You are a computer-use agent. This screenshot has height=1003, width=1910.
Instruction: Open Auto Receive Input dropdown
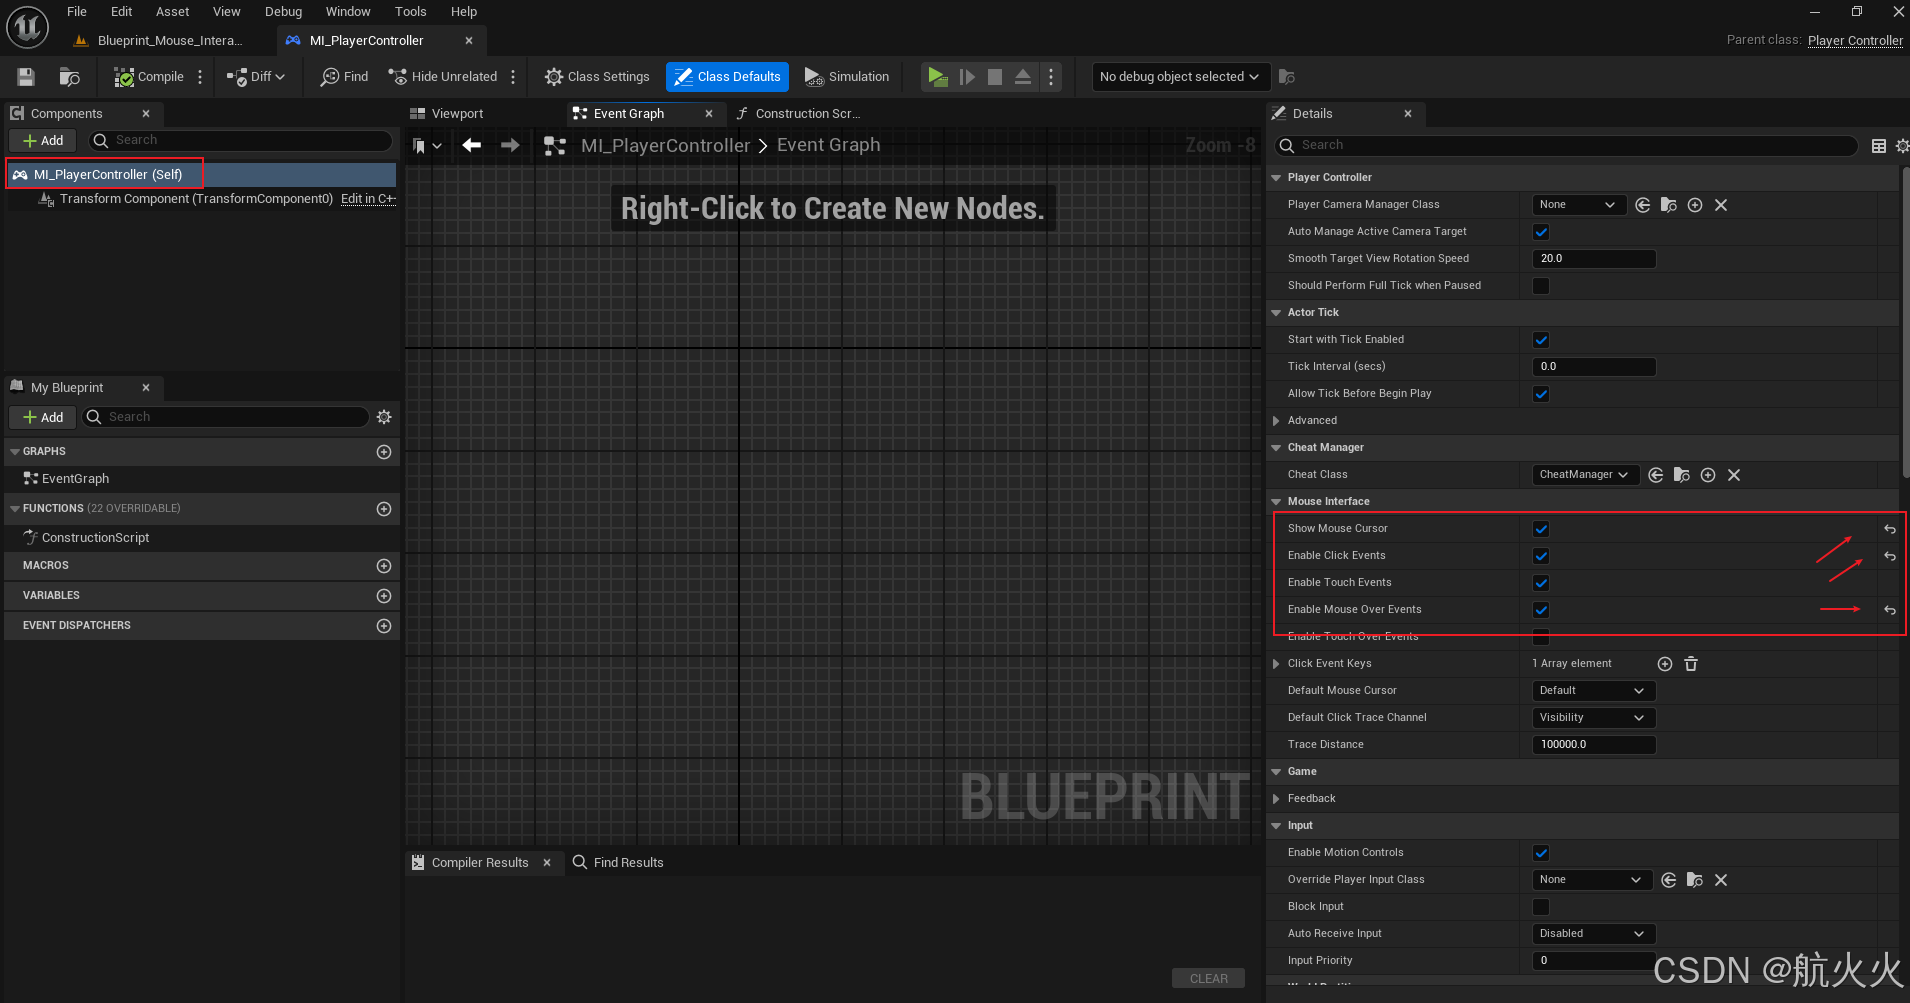[1593, 934]
